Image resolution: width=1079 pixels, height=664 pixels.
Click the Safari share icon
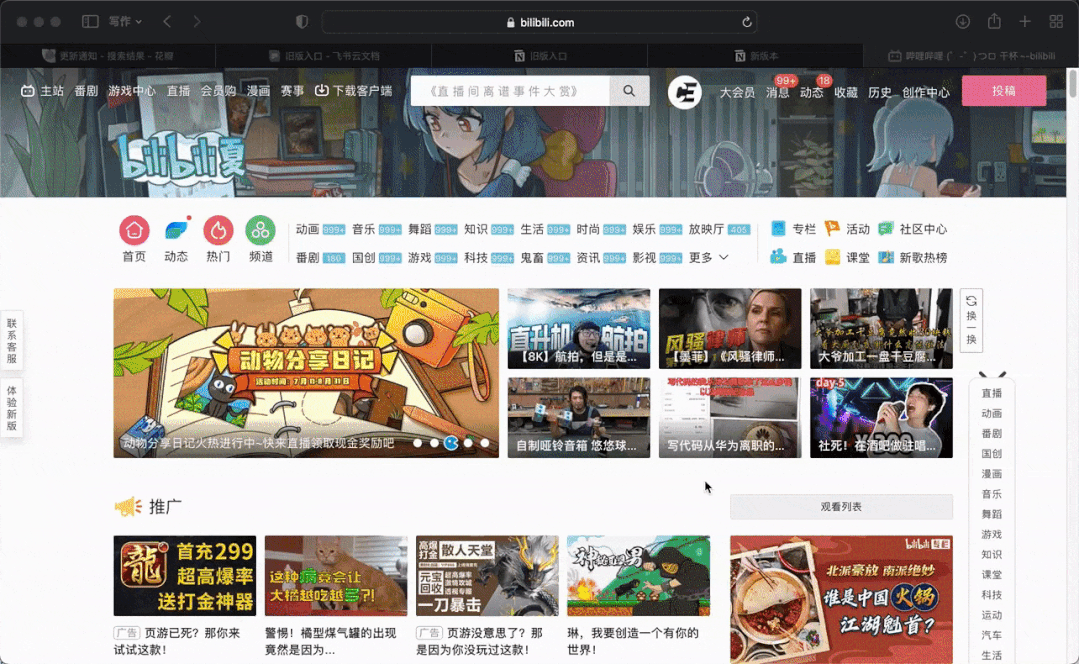pyautogui.click(x=994, y=21)
